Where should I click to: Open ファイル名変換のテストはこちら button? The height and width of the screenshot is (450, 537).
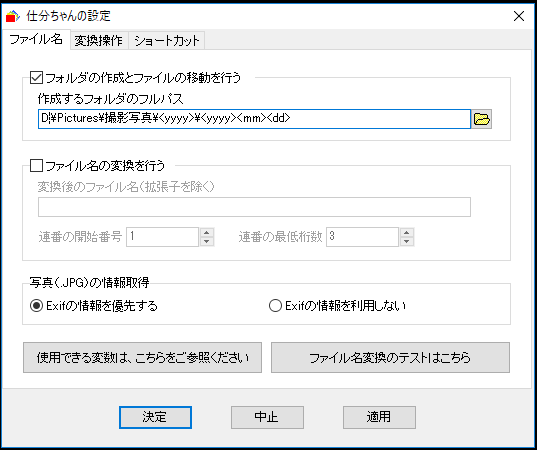(390, 358)
